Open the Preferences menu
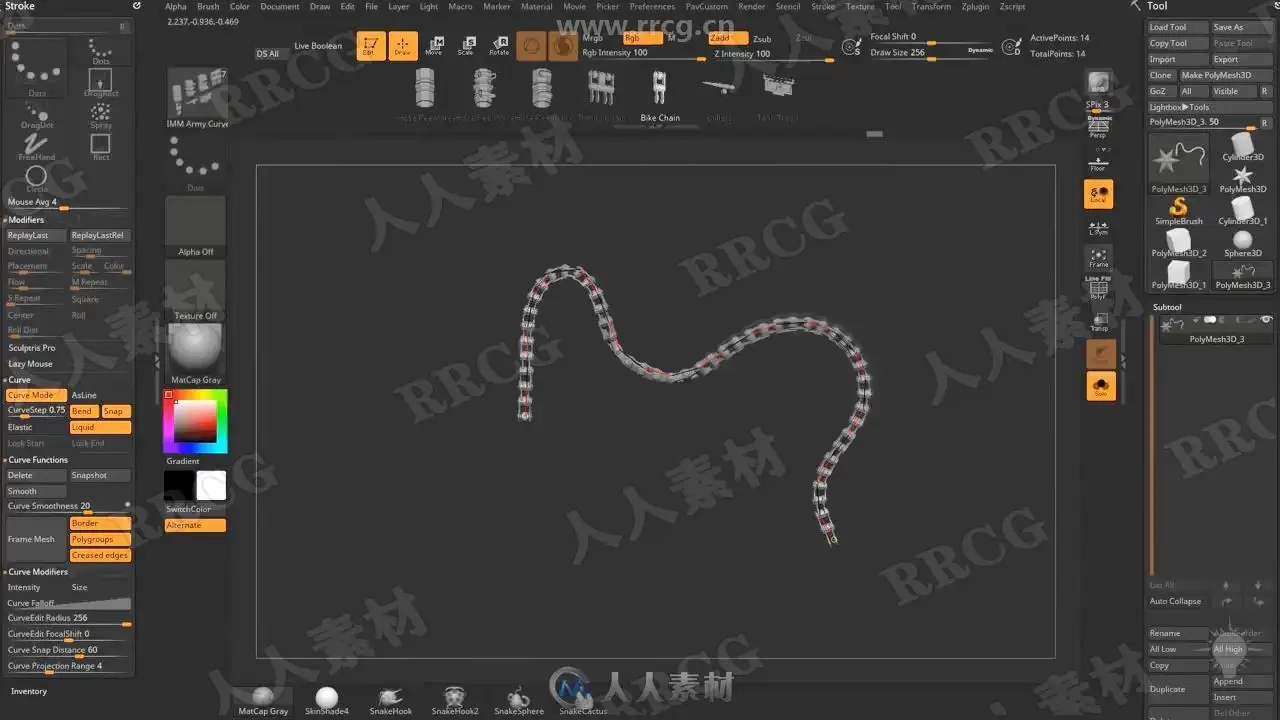 click(x=652, y=6)
